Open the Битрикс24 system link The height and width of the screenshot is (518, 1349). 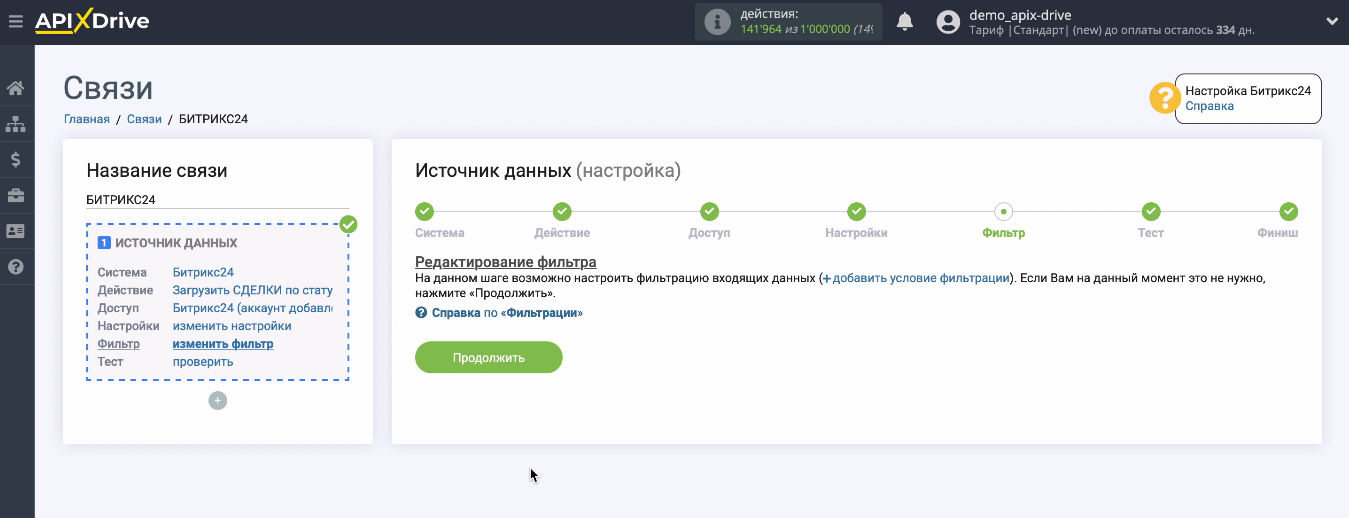pyautogui.click(x=203, y=272)
